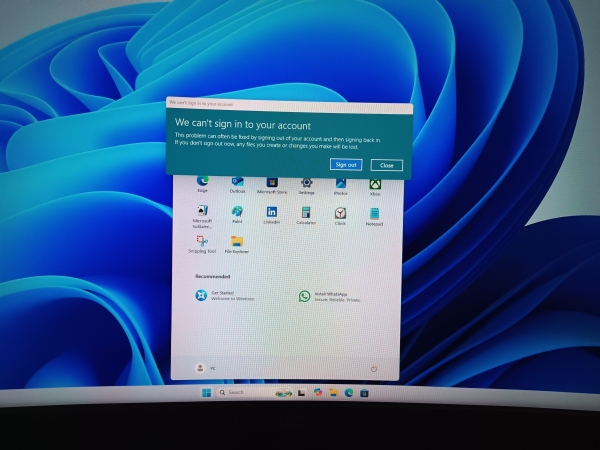Image resolution: width=600 pixels, height=450 pixels.
Task: Open File Explorer from the taskbar
Action: [333, 393]
